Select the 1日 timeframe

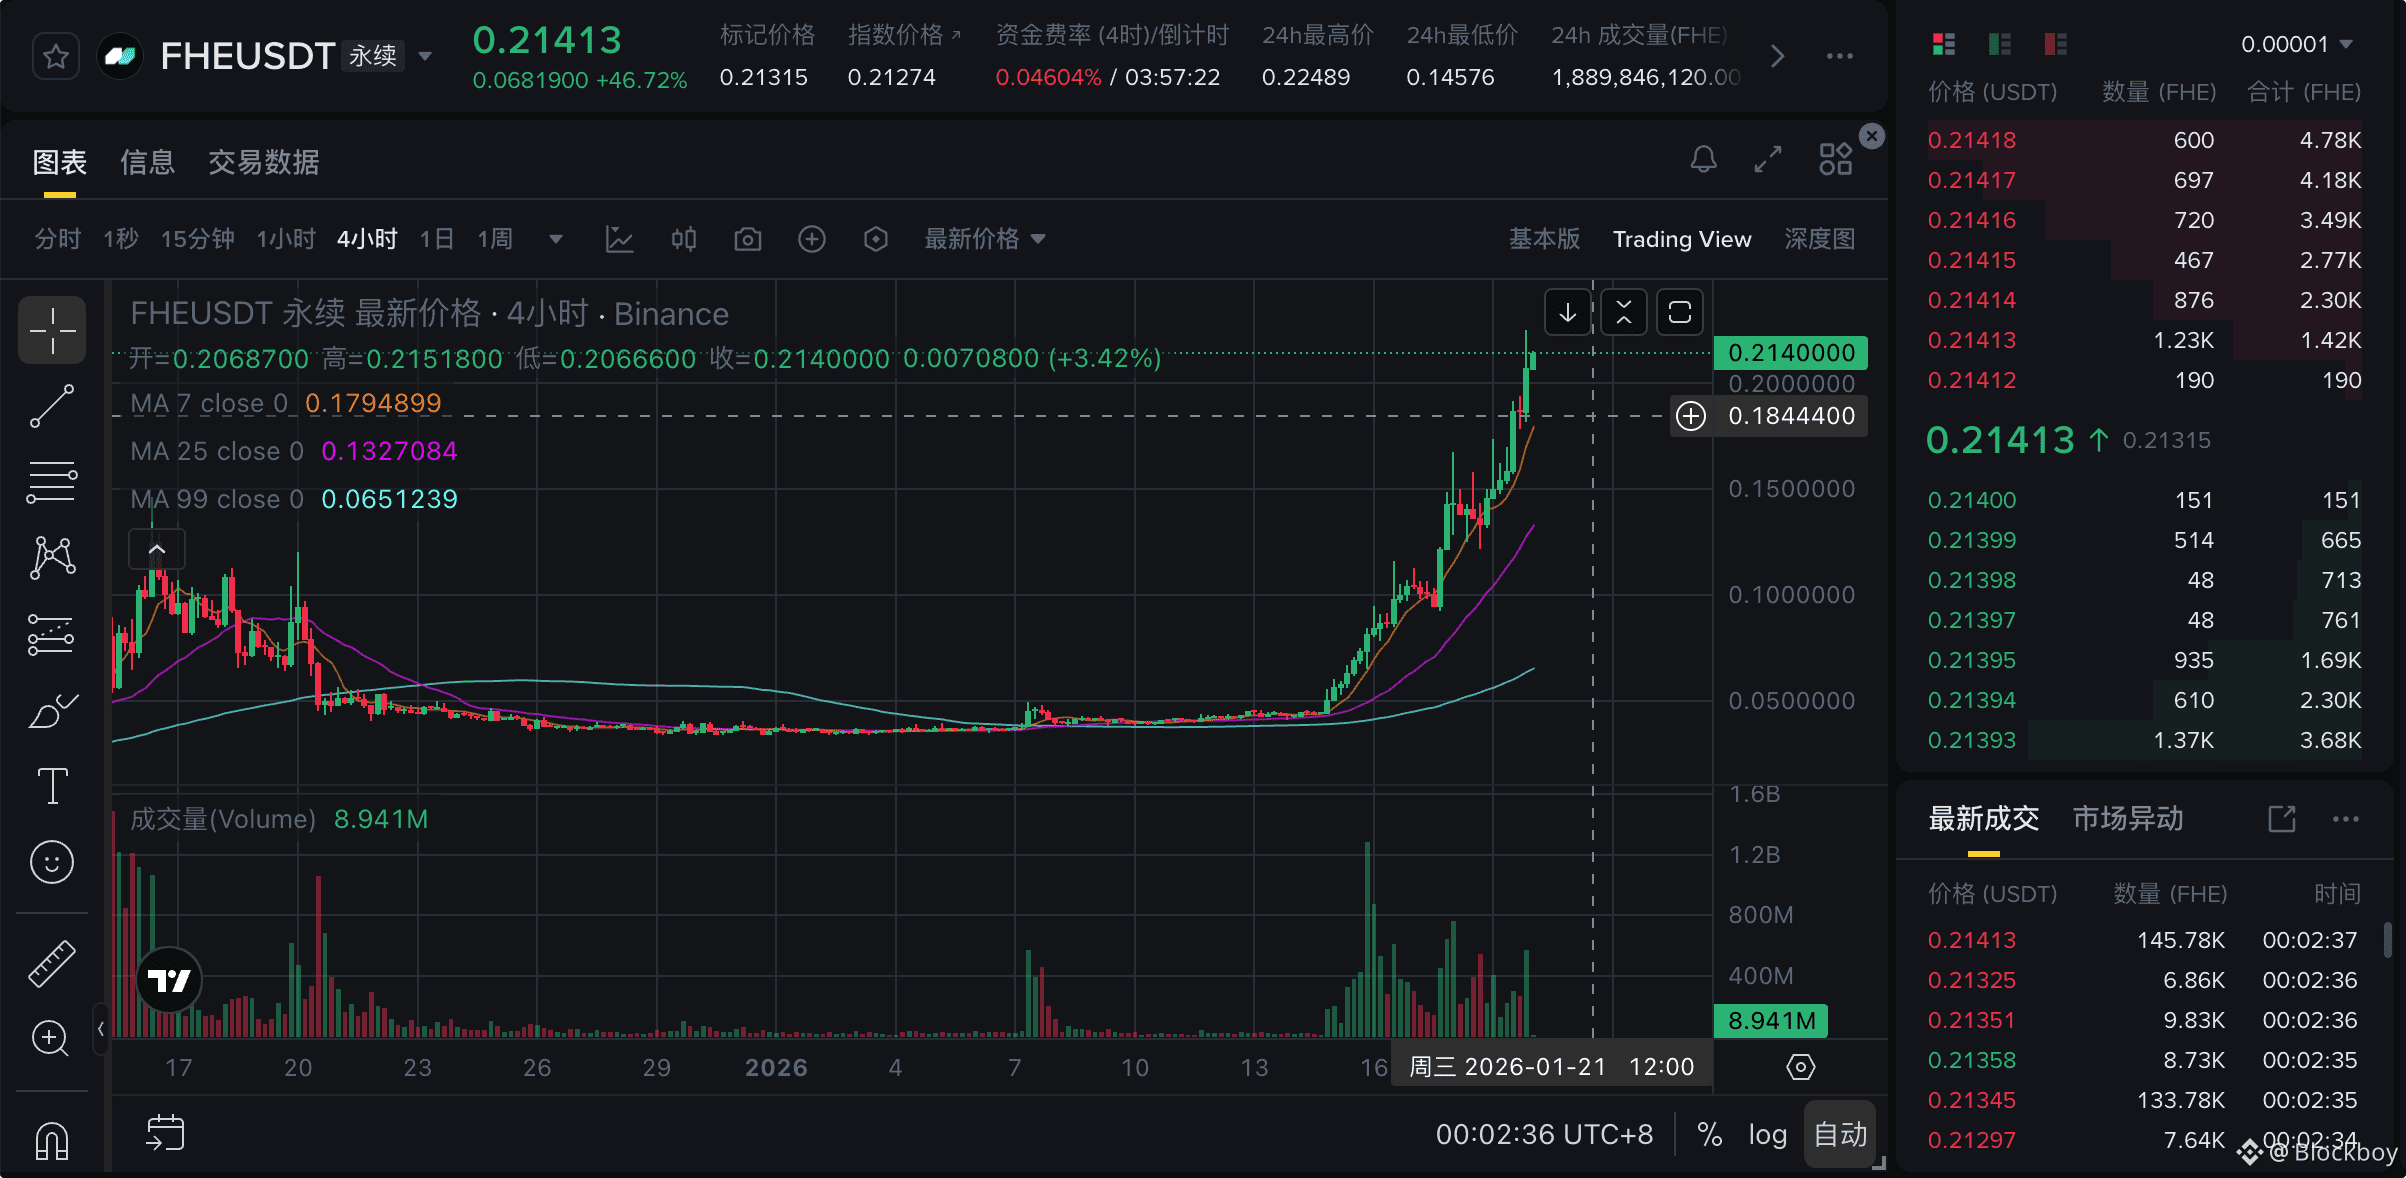(437, 239)
